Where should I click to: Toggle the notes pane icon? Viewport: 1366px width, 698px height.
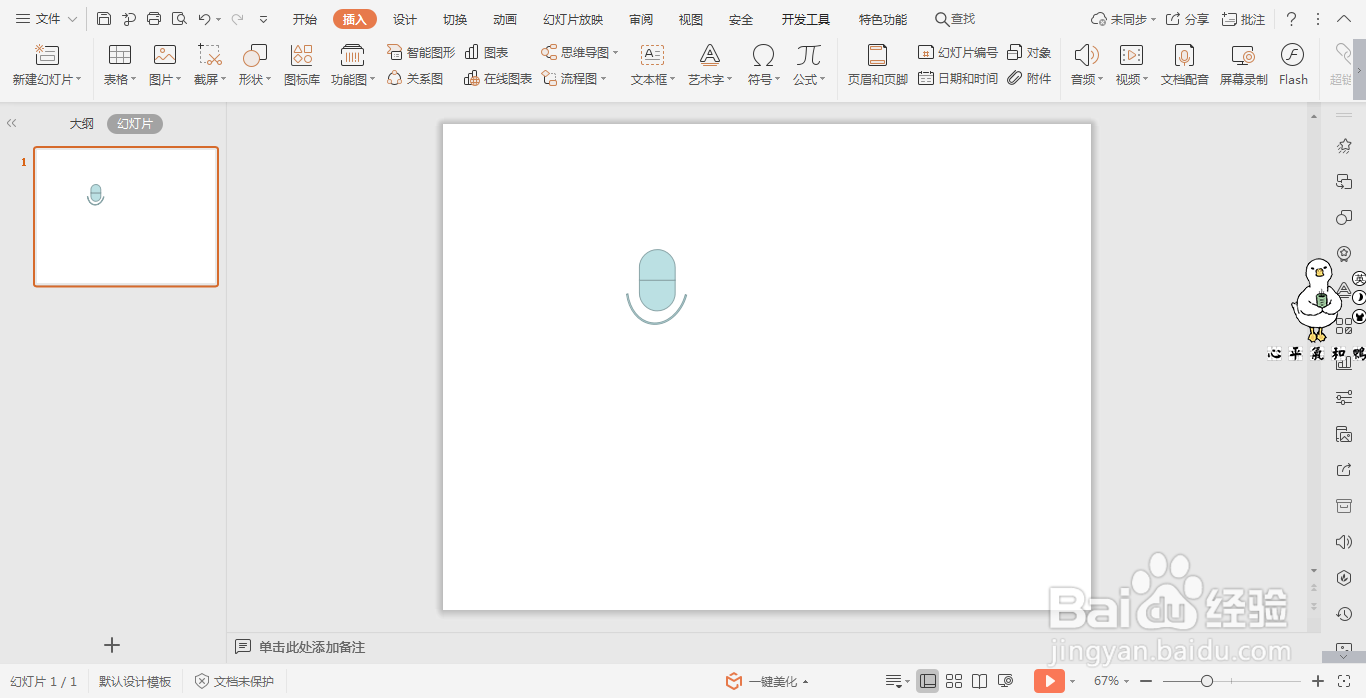point(894,681)
